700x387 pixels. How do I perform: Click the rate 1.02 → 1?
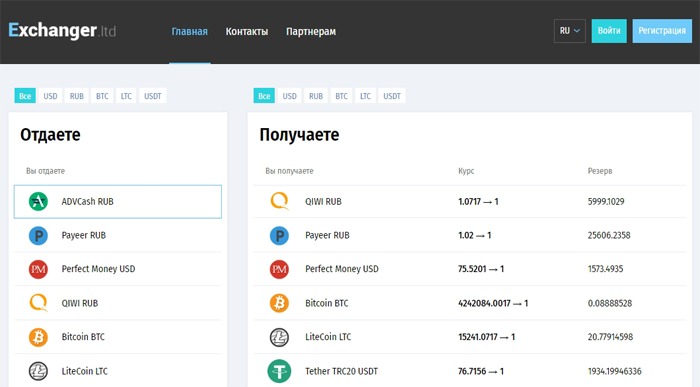pos(475,236)
